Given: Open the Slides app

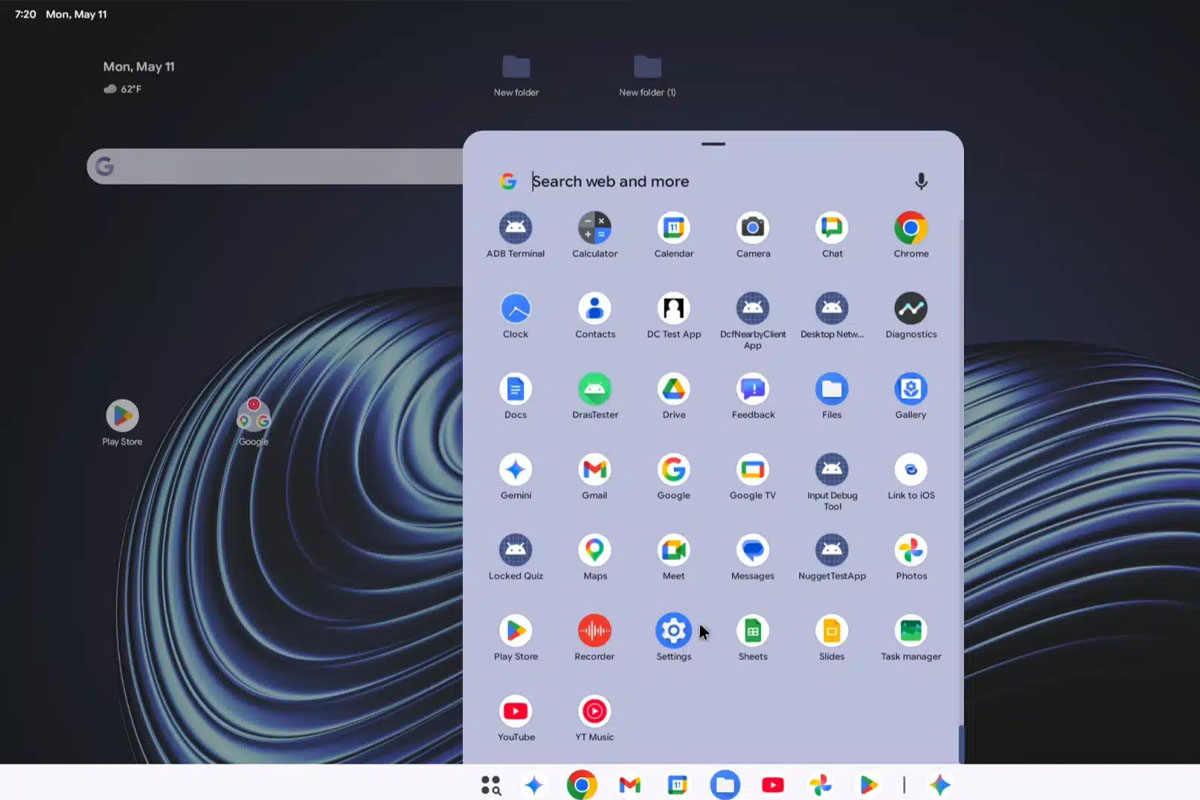Looking at the screenshot, I should (831, 630).
